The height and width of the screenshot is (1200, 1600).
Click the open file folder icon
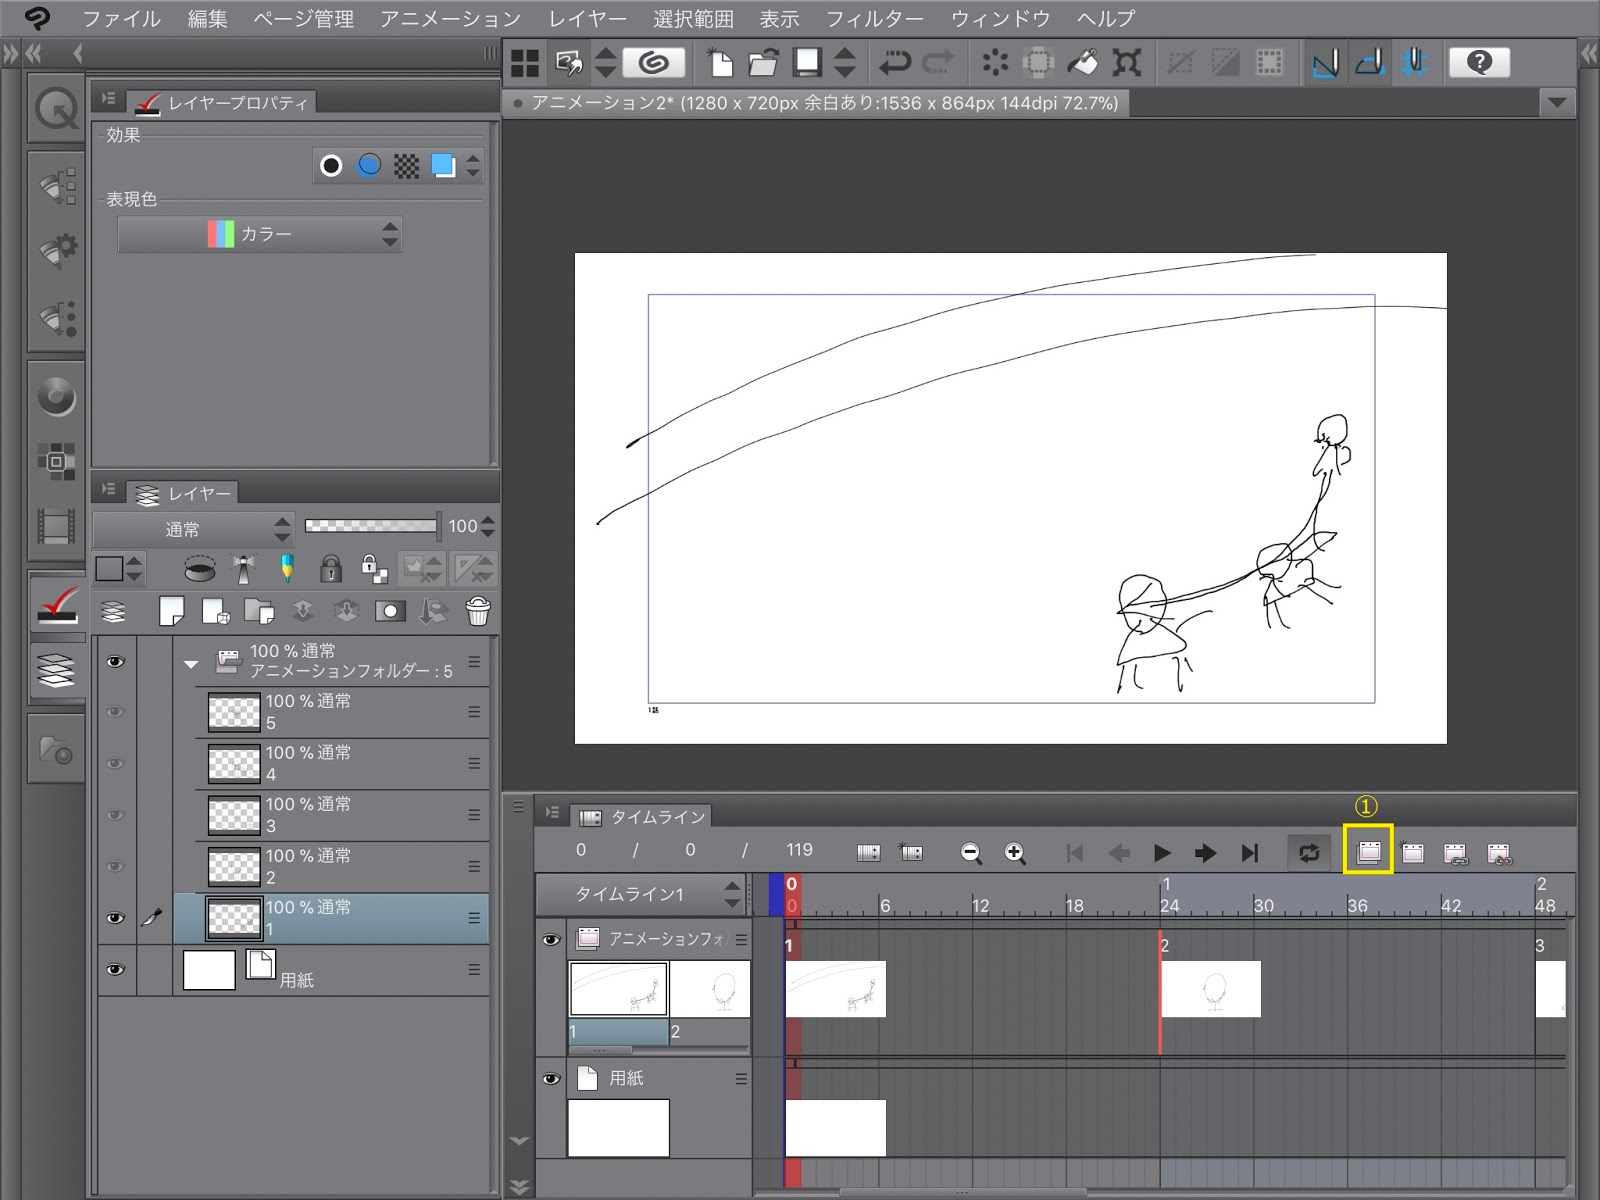pos(763,63)
